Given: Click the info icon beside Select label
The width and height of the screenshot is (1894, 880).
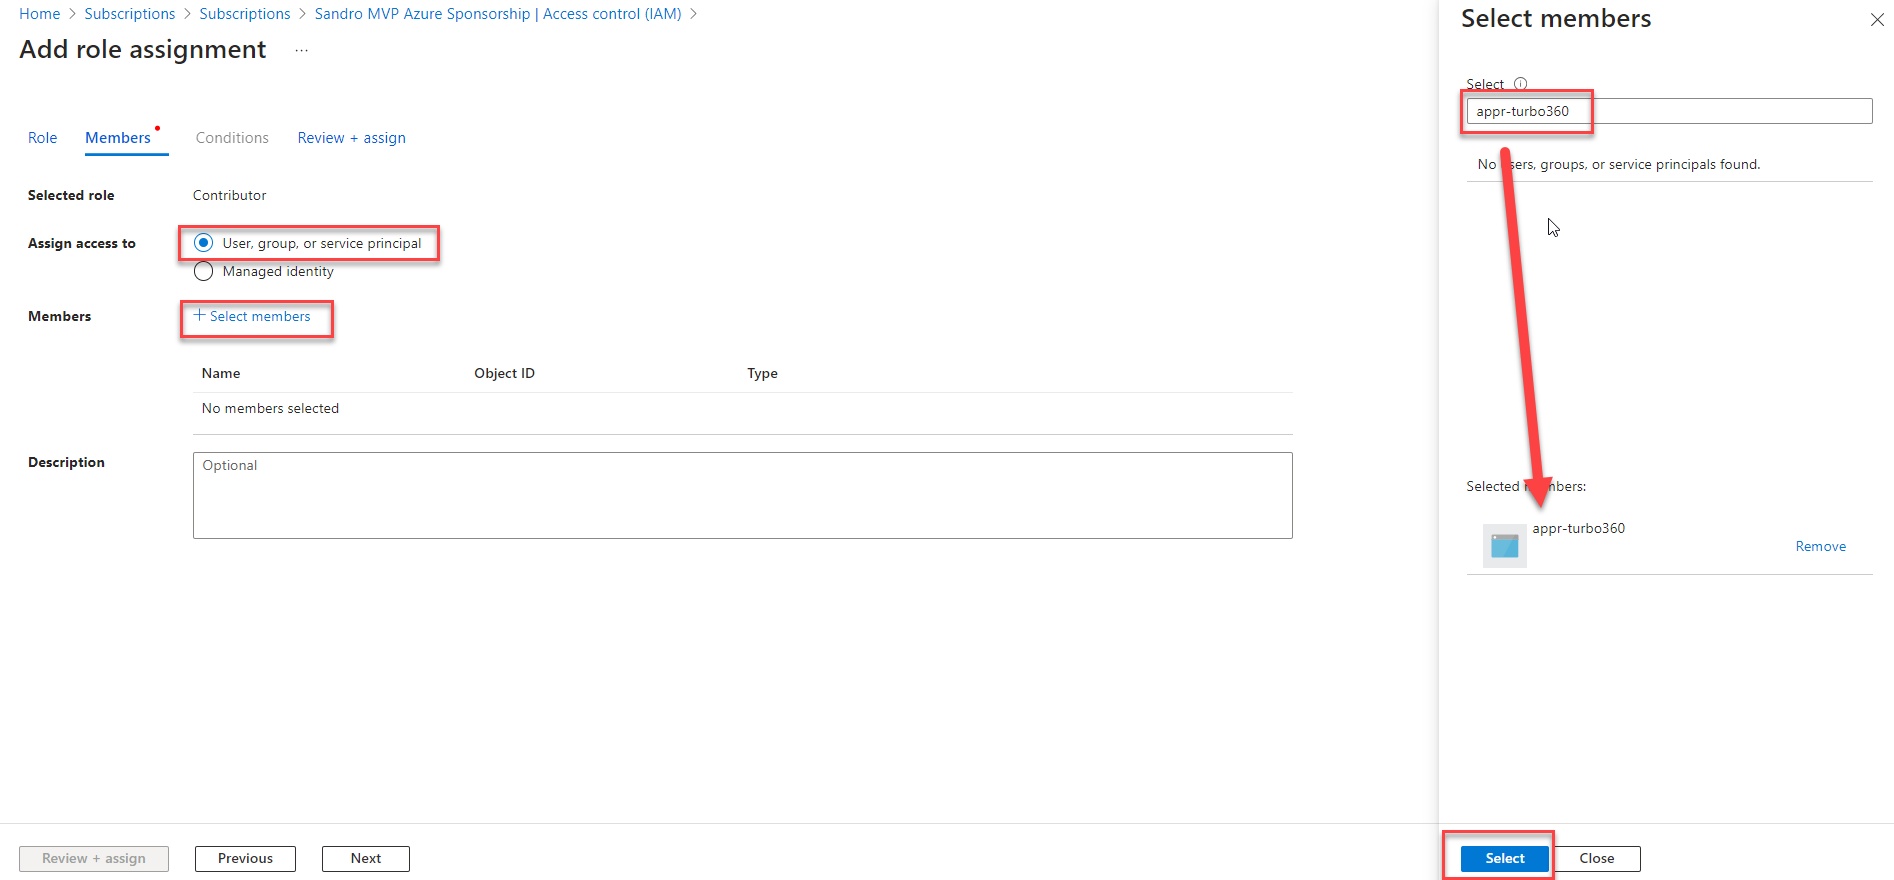Looking at the screenshot, I should tap(1520, 84).
